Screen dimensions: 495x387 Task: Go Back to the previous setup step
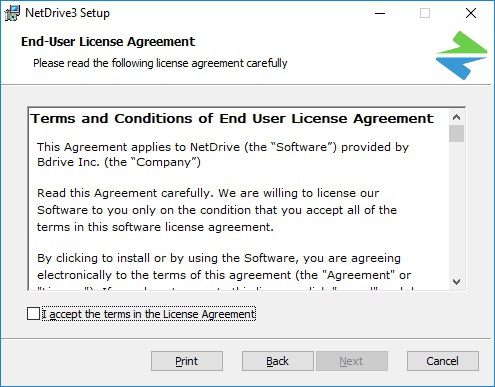278,361
